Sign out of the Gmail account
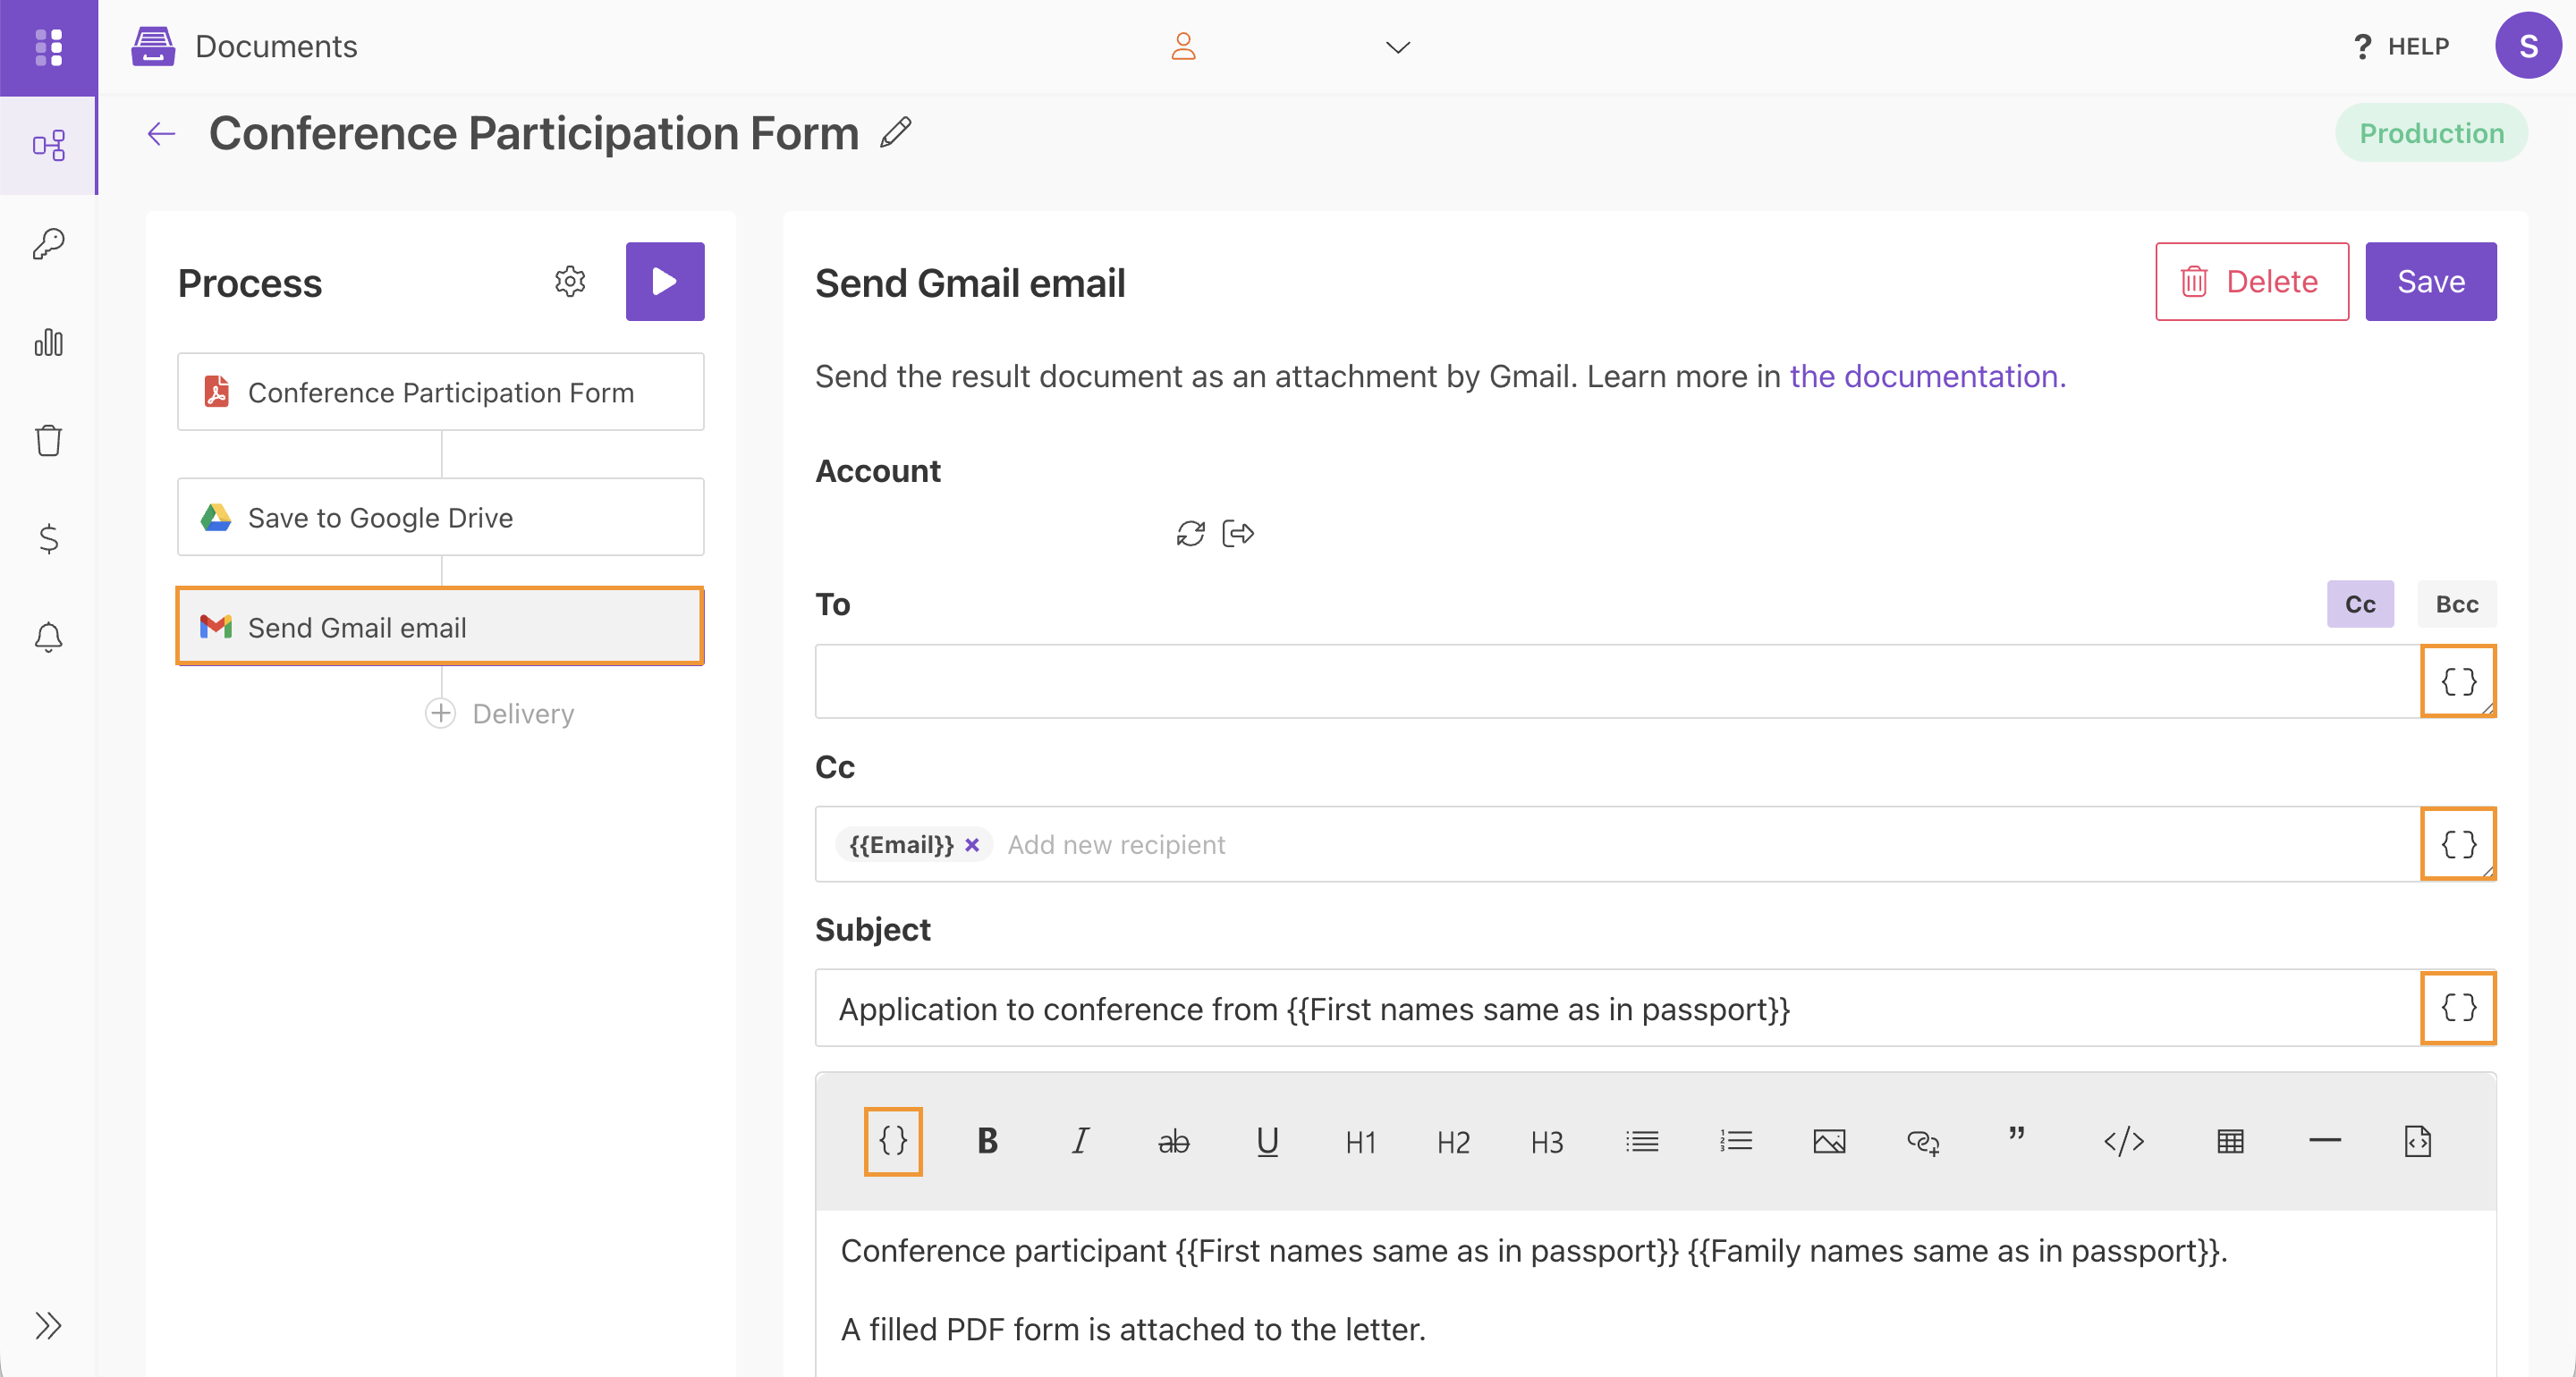The image size is (2576, 1377). click(1238, 533)
